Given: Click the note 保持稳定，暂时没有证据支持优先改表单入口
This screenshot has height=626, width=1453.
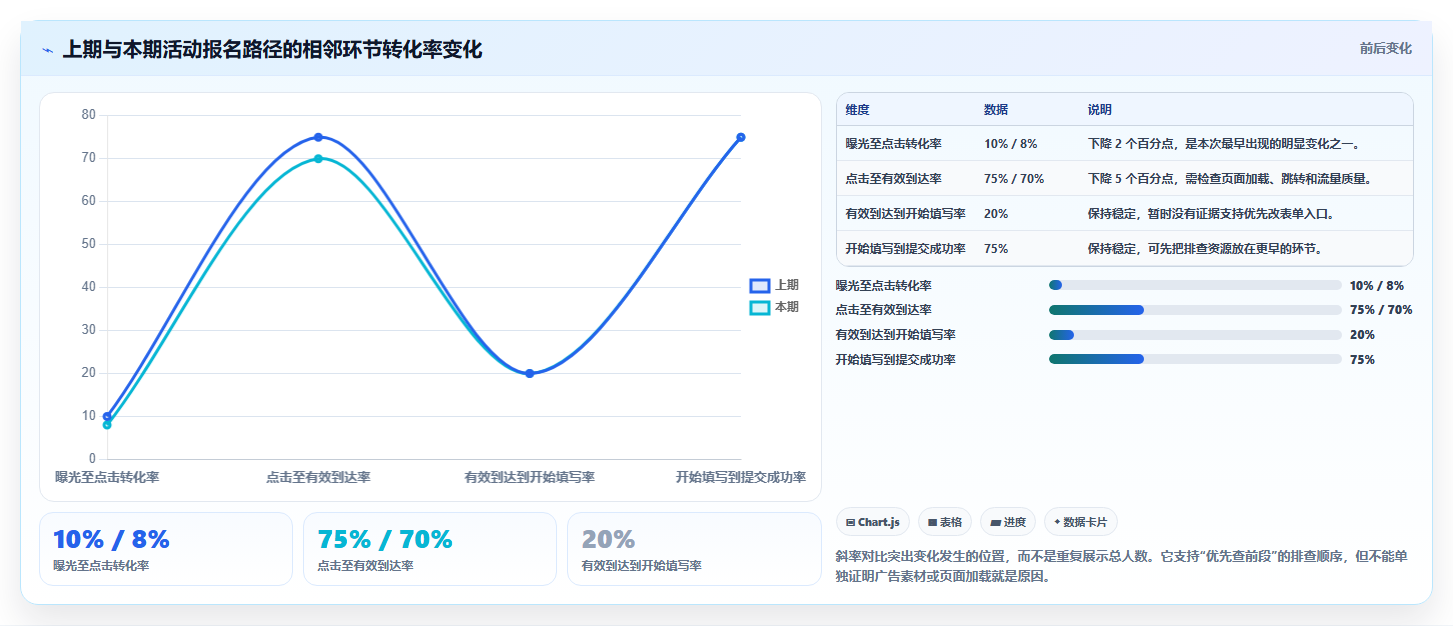Looking at the screenshot, I should pyautogui.click(x=1211, y=214).
